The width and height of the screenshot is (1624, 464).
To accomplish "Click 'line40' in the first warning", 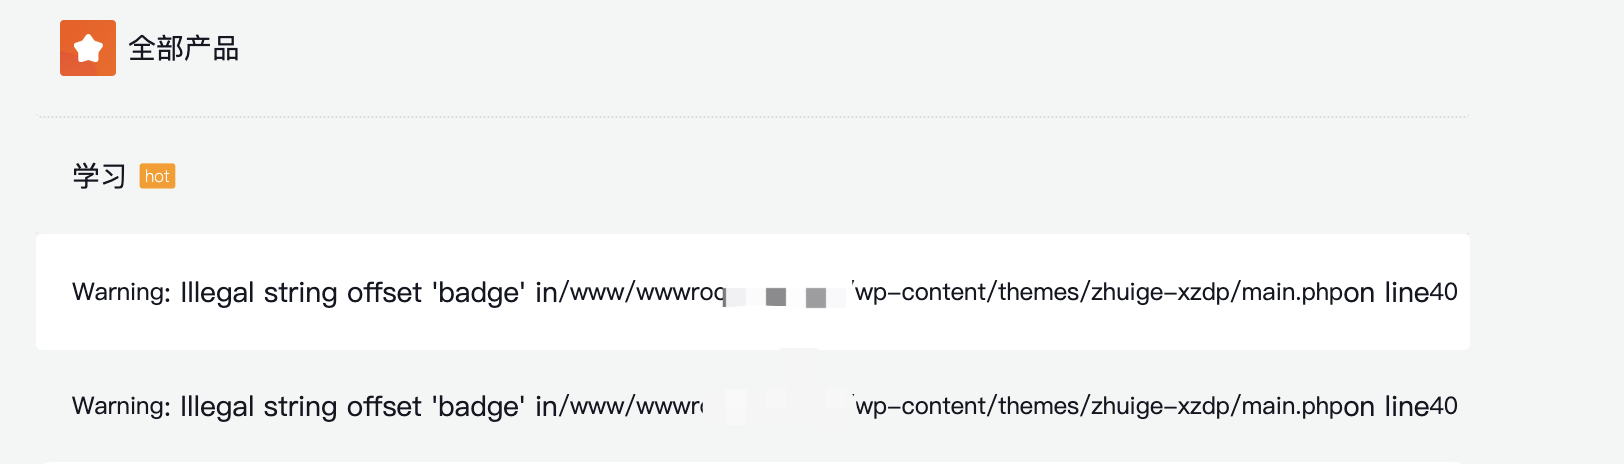I will coord(1421,292).
